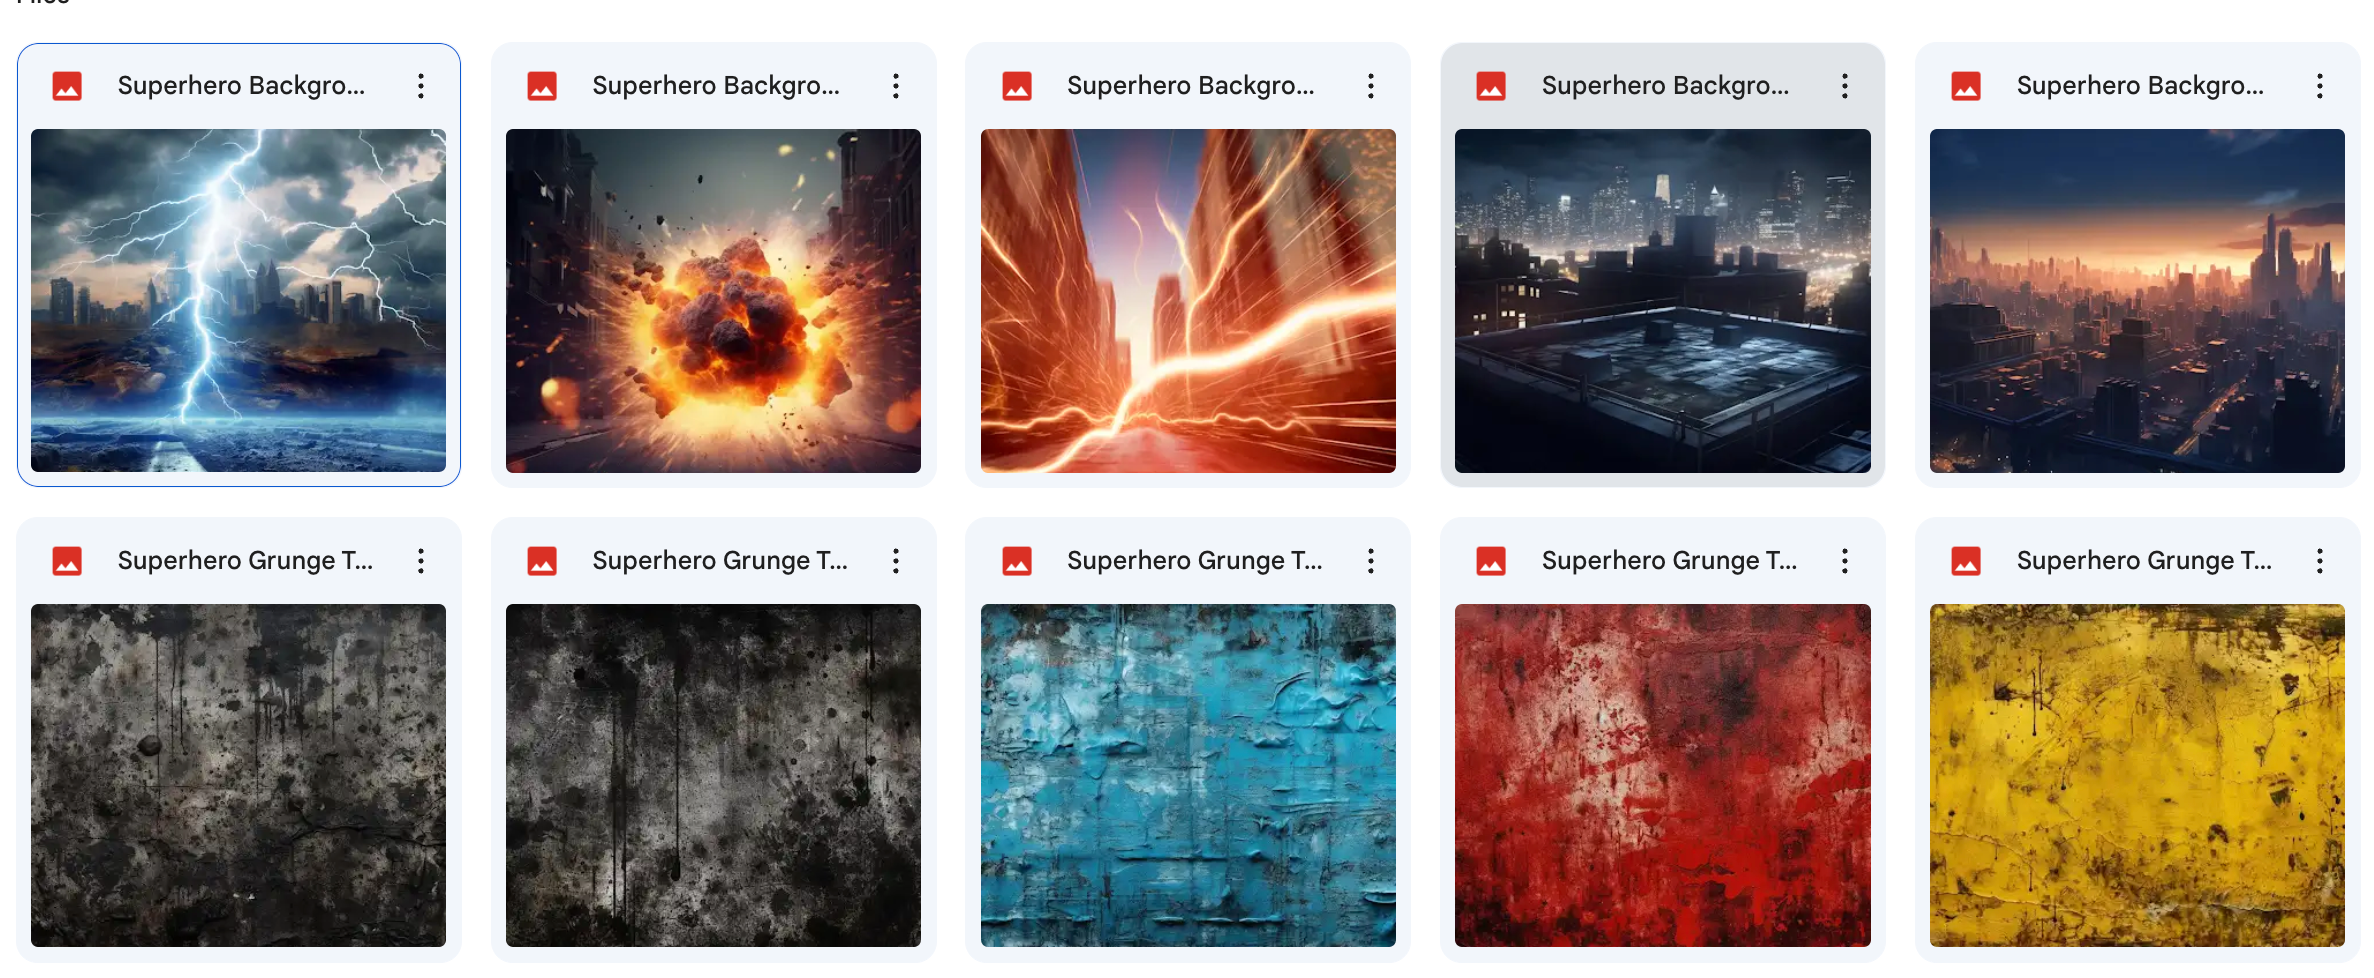Click the file name above the sunset skyline image
2374x978 pixels.
click(2140, 86)
